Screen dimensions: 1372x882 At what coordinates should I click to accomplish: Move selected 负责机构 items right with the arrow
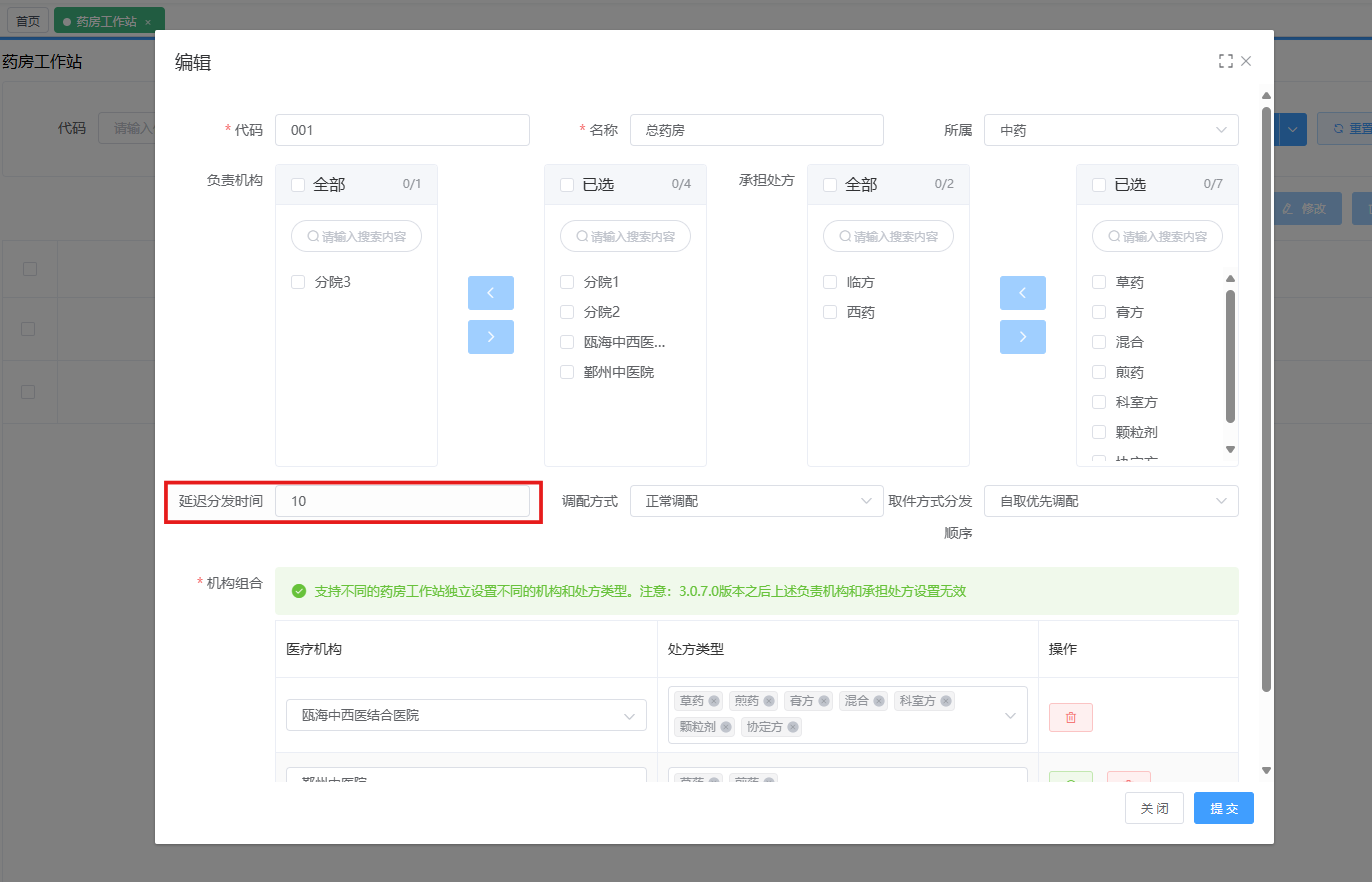pyautogui.click(x=490, y=337)
